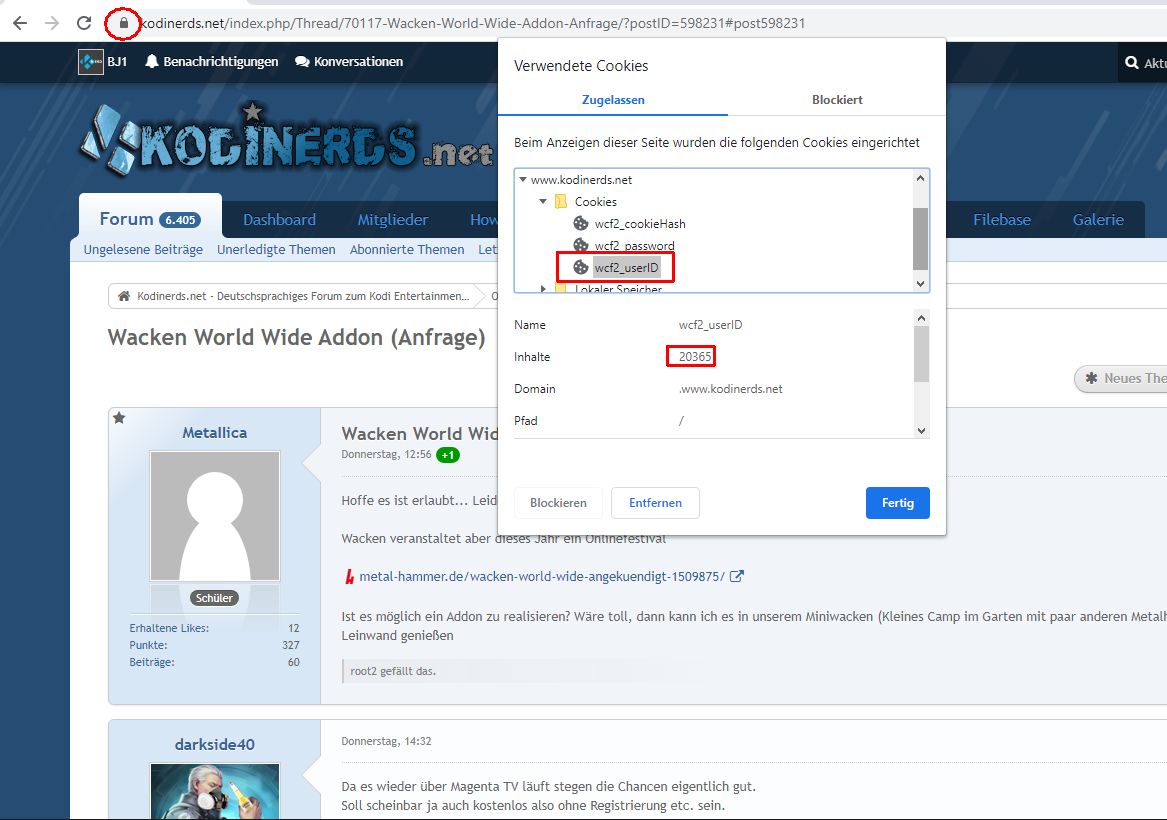1167x820 pixels.
Task: Open Metallica's user profile name
Action: click(x=214, y=432)
